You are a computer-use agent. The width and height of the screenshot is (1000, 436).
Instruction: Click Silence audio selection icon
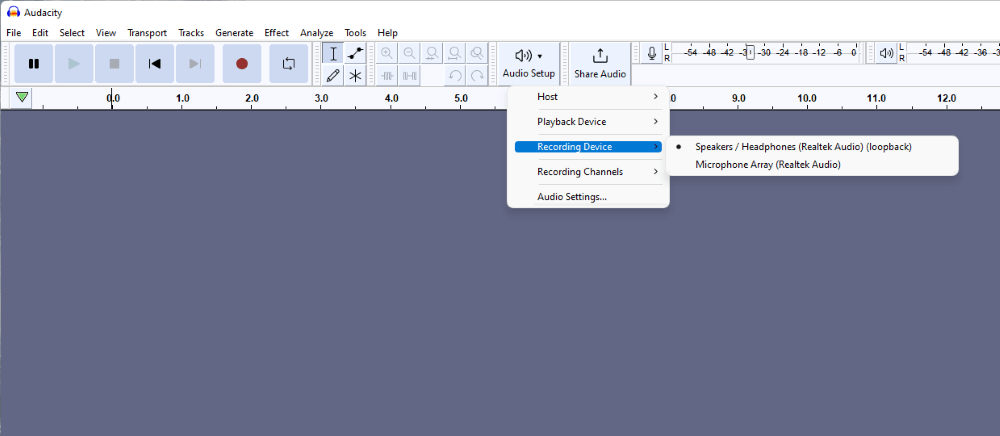[x=409, y=76]
